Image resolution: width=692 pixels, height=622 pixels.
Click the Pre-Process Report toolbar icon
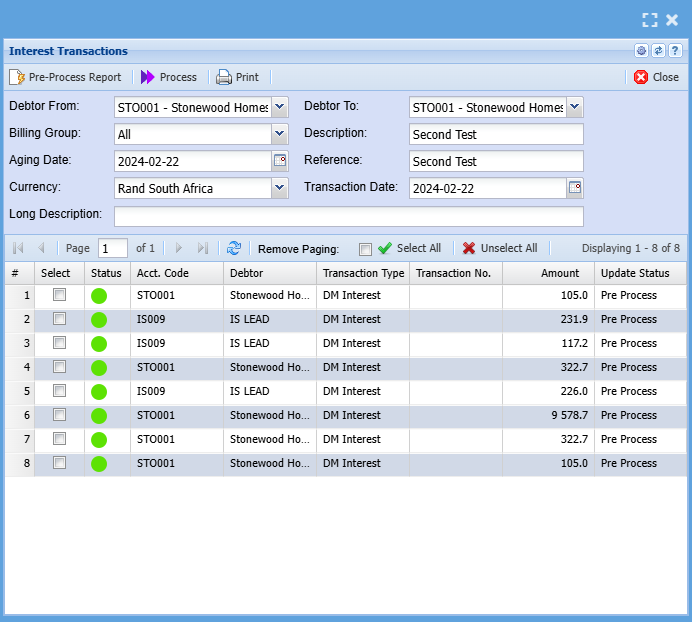[x=17, y=77]
